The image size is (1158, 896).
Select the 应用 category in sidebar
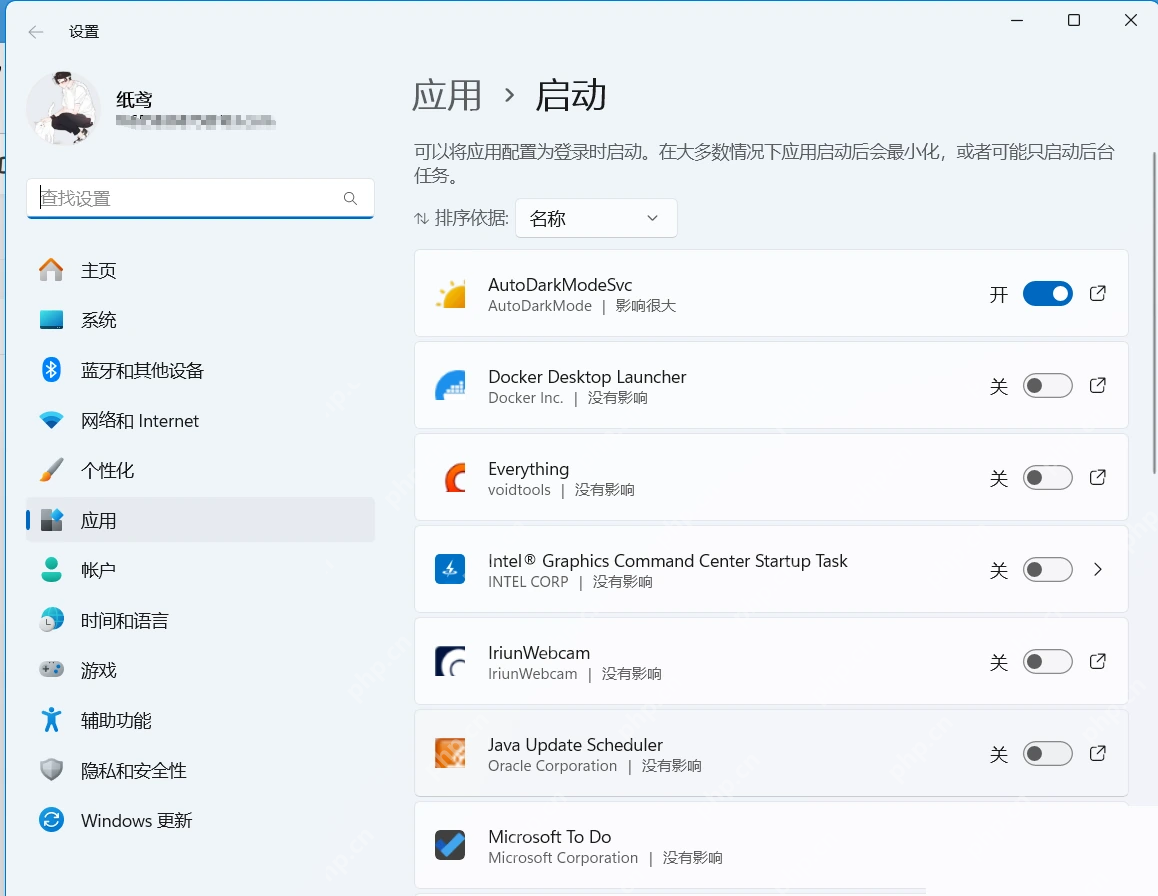point(200,520)
